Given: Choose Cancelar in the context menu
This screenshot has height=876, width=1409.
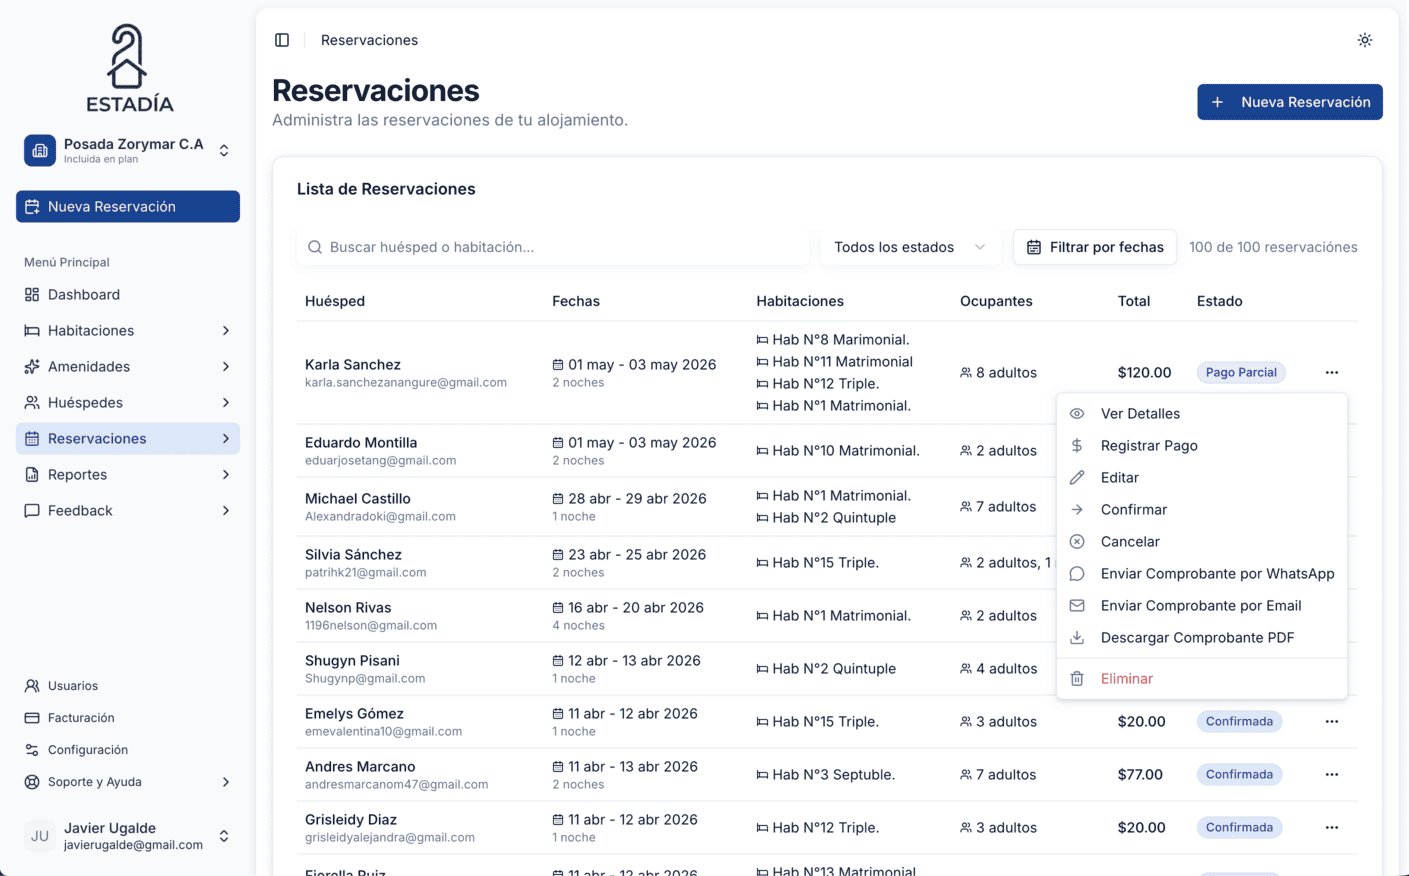Looking at the screenshot, I should click(1201, 542).
